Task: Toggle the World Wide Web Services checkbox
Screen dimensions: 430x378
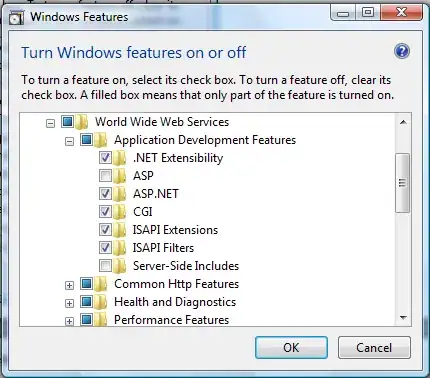Action: [x=67, y=122]
